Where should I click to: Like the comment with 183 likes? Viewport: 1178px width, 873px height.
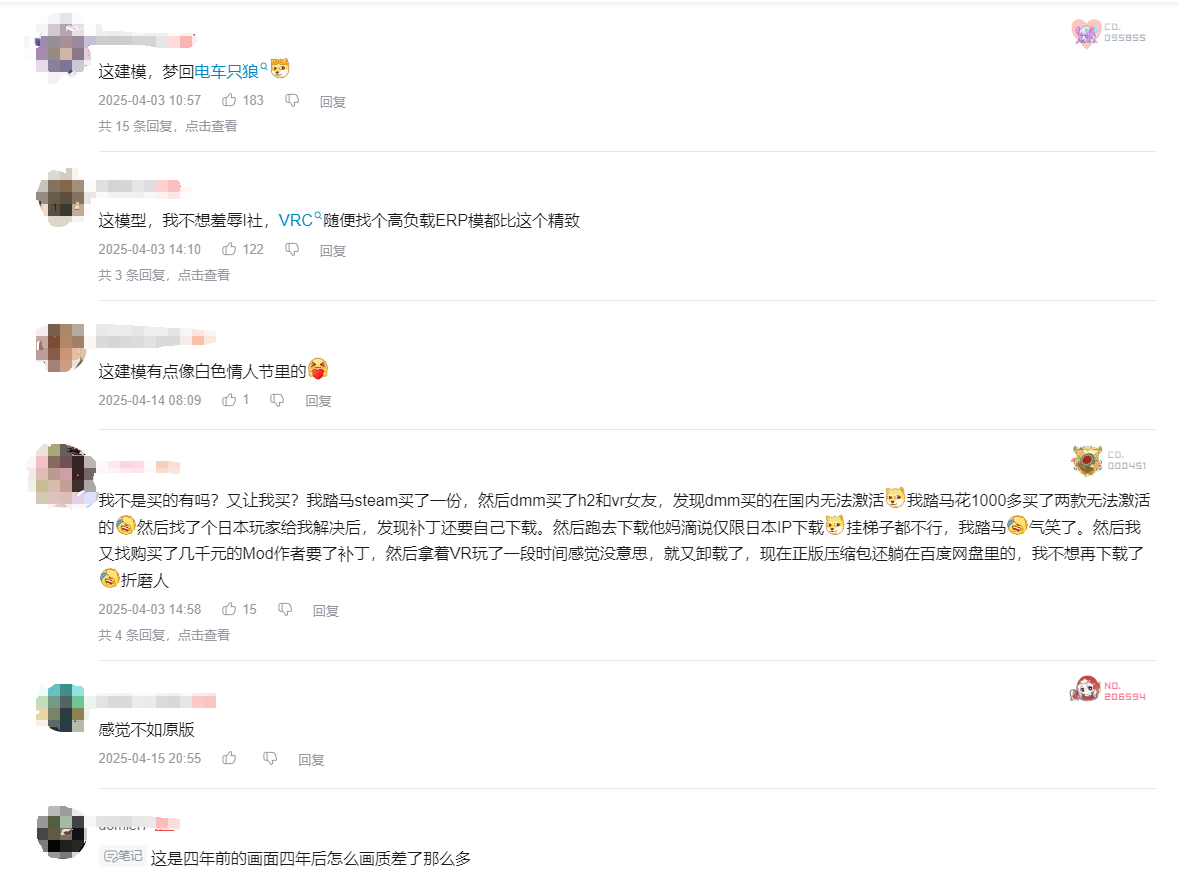click(229, 100)
